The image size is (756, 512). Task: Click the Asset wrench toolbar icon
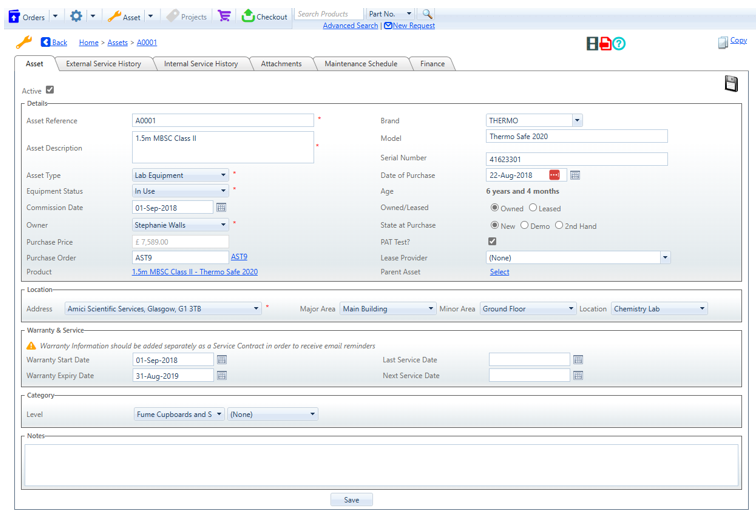pos(114,16)
